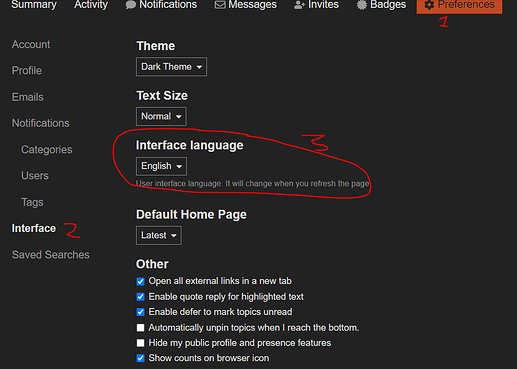Open Account preferences in sidebar

pyautogui.click(x=31, y=44)
